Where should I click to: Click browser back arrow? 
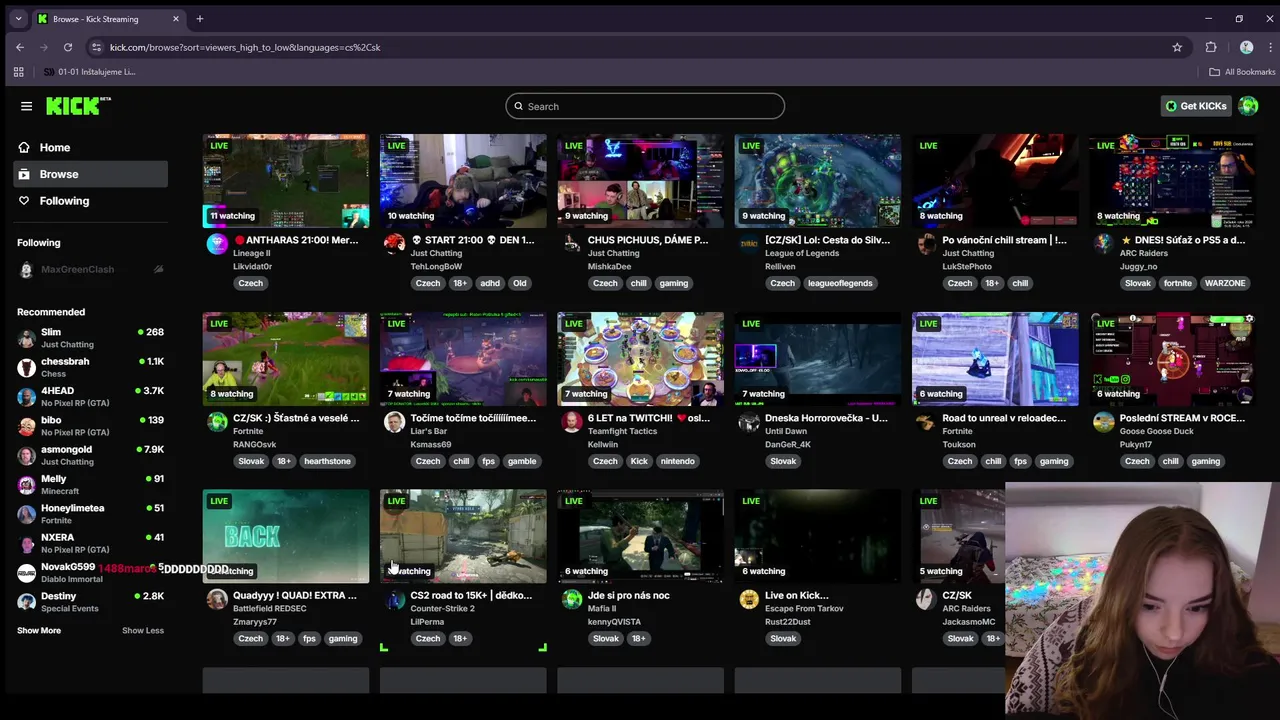(20, 47)
